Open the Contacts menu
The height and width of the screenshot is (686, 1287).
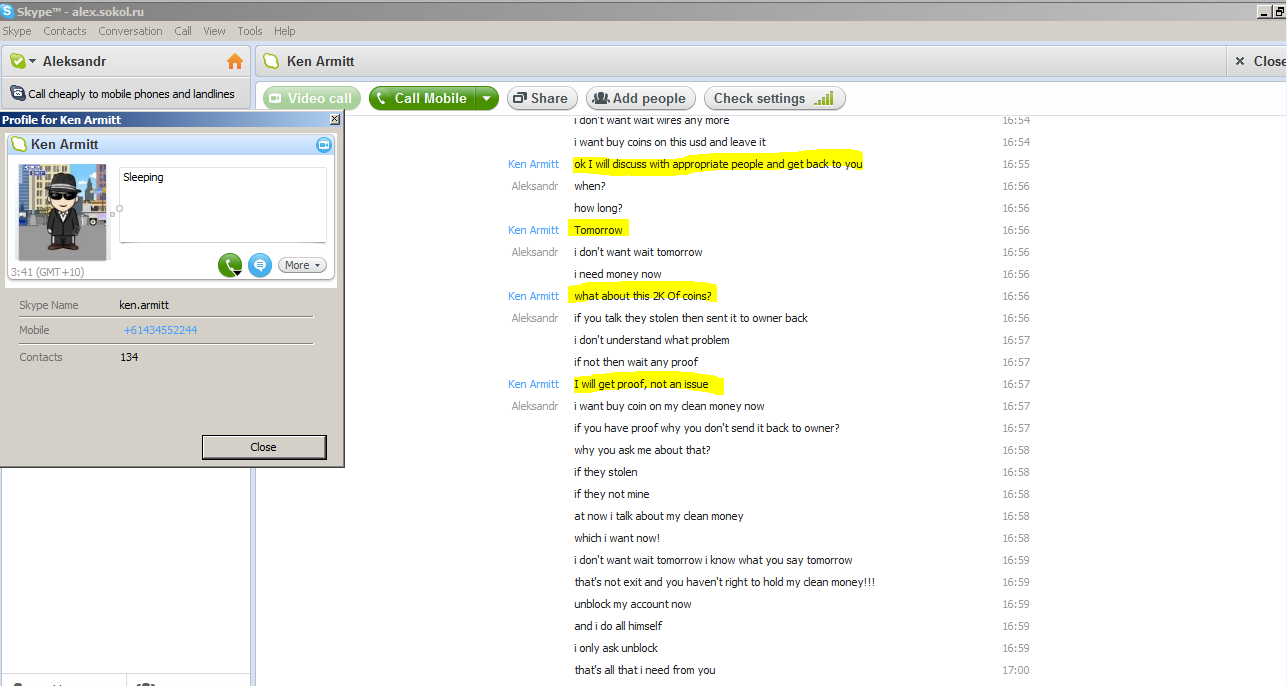coord(65,31)
